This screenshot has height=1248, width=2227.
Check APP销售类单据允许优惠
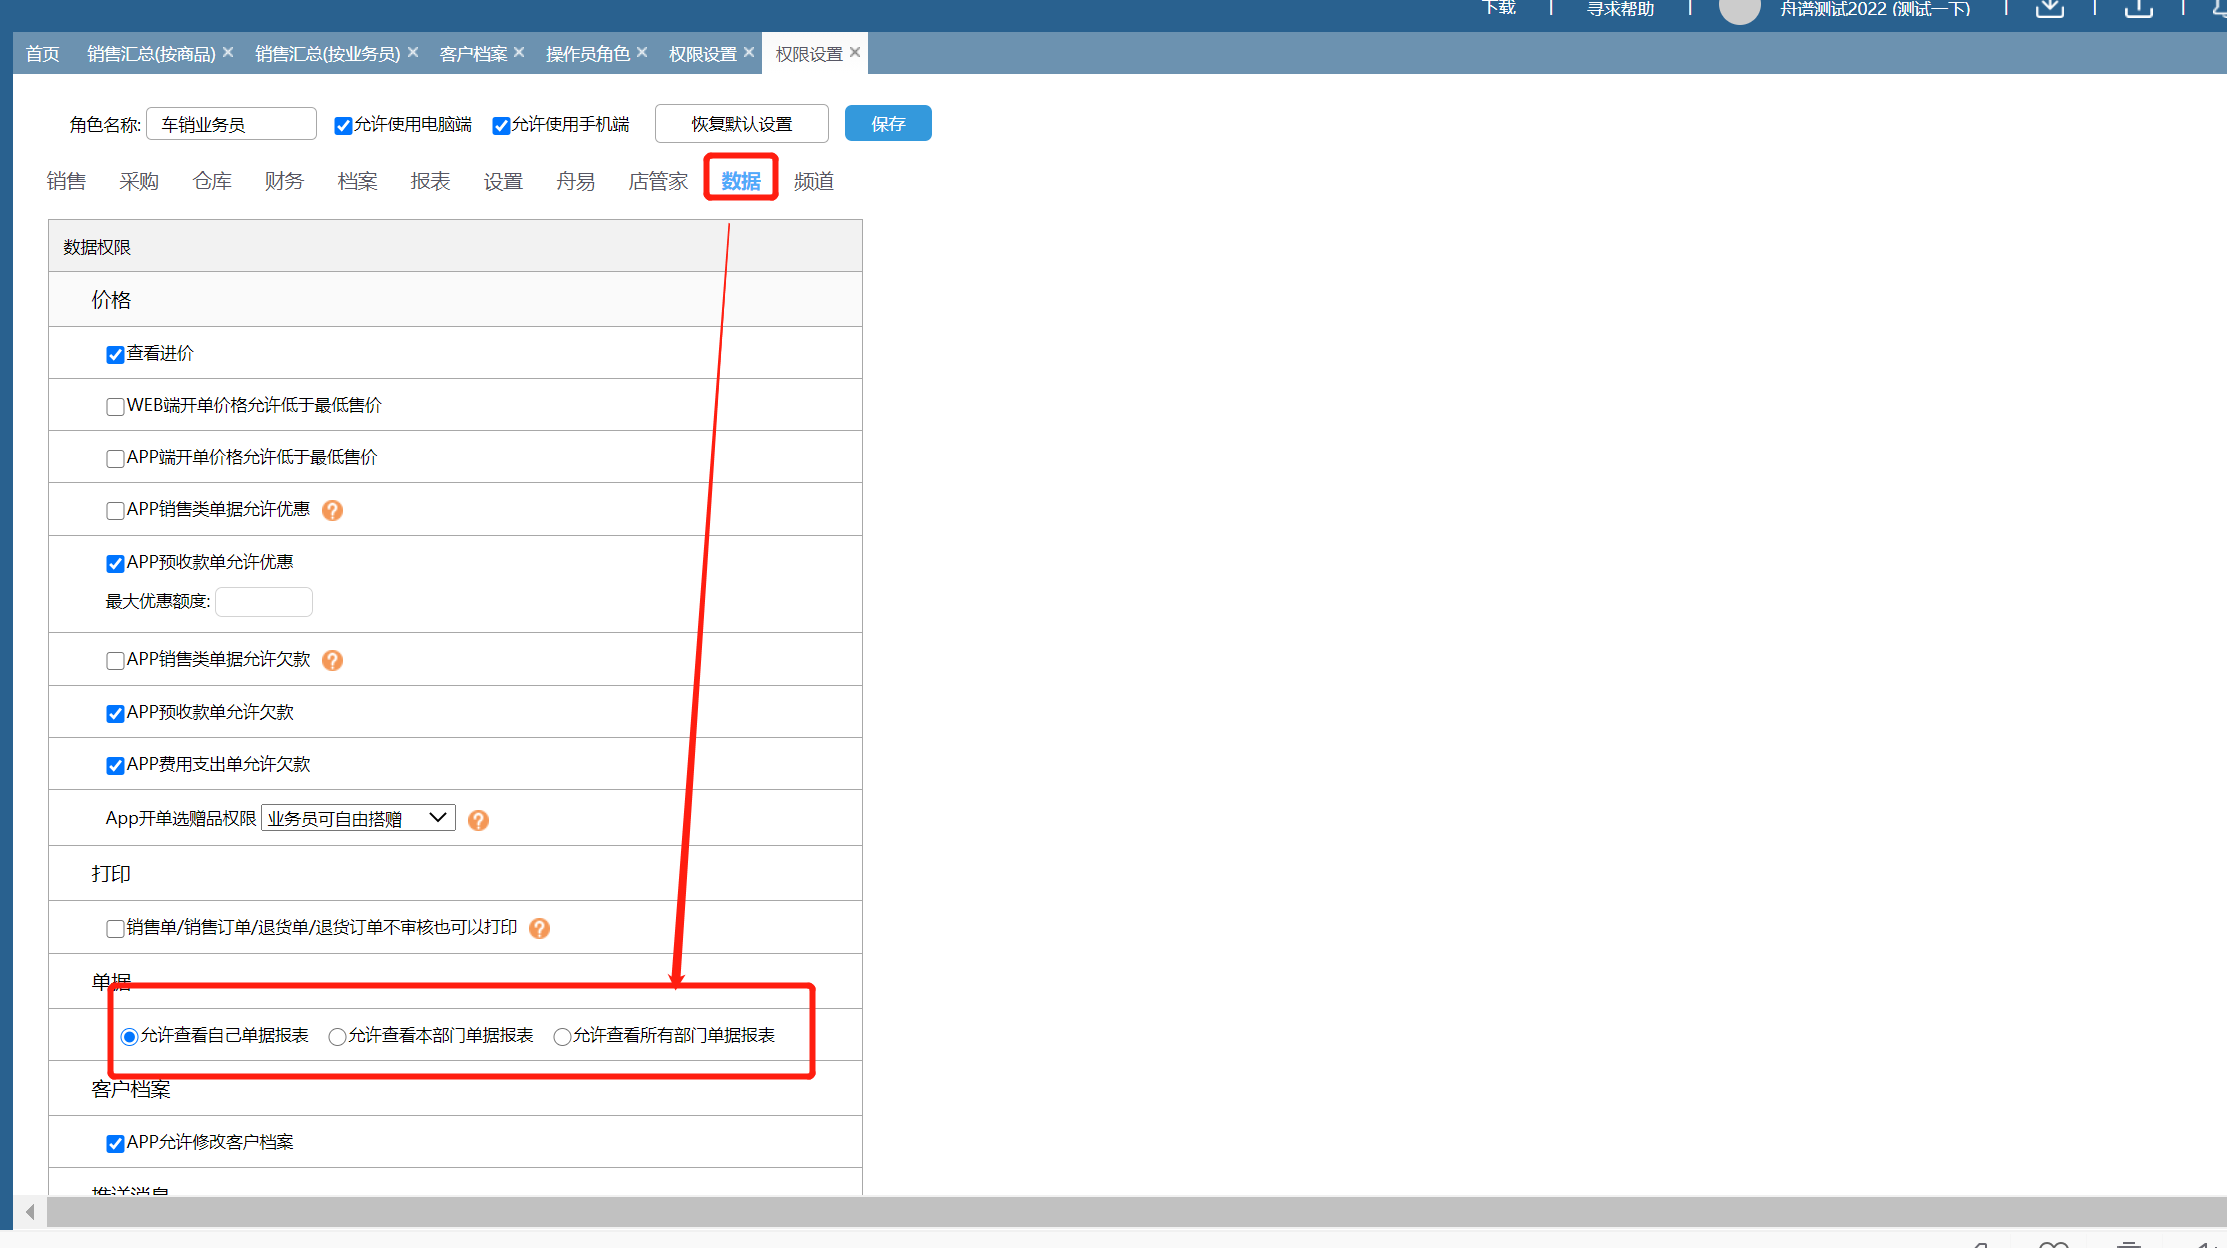tap(115, 511)
